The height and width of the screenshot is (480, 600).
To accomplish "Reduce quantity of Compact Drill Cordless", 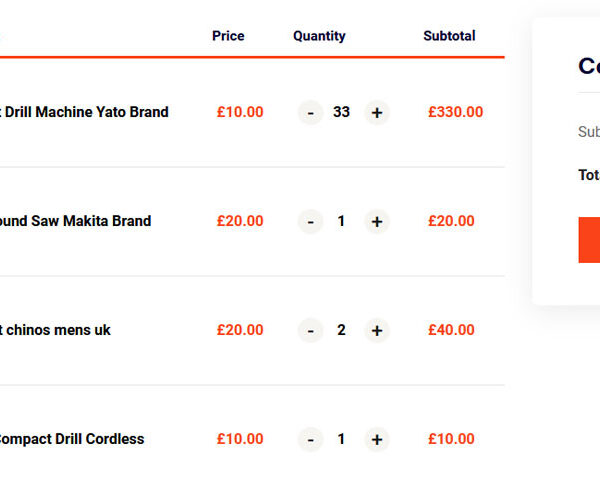I will click(x=310, y=439).
